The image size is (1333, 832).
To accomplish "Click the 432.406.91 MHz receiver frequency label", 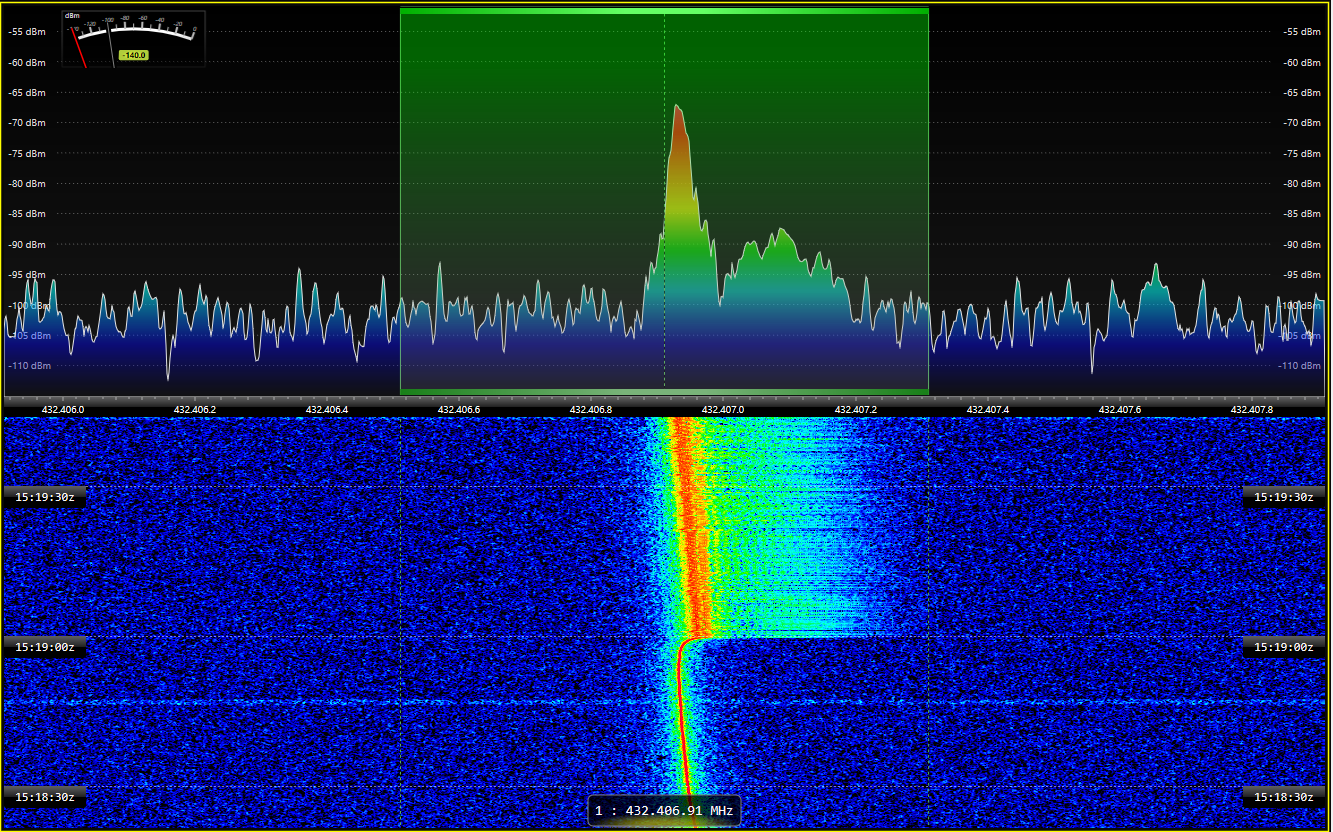I will pyautogui.click(x=664, y=810).
